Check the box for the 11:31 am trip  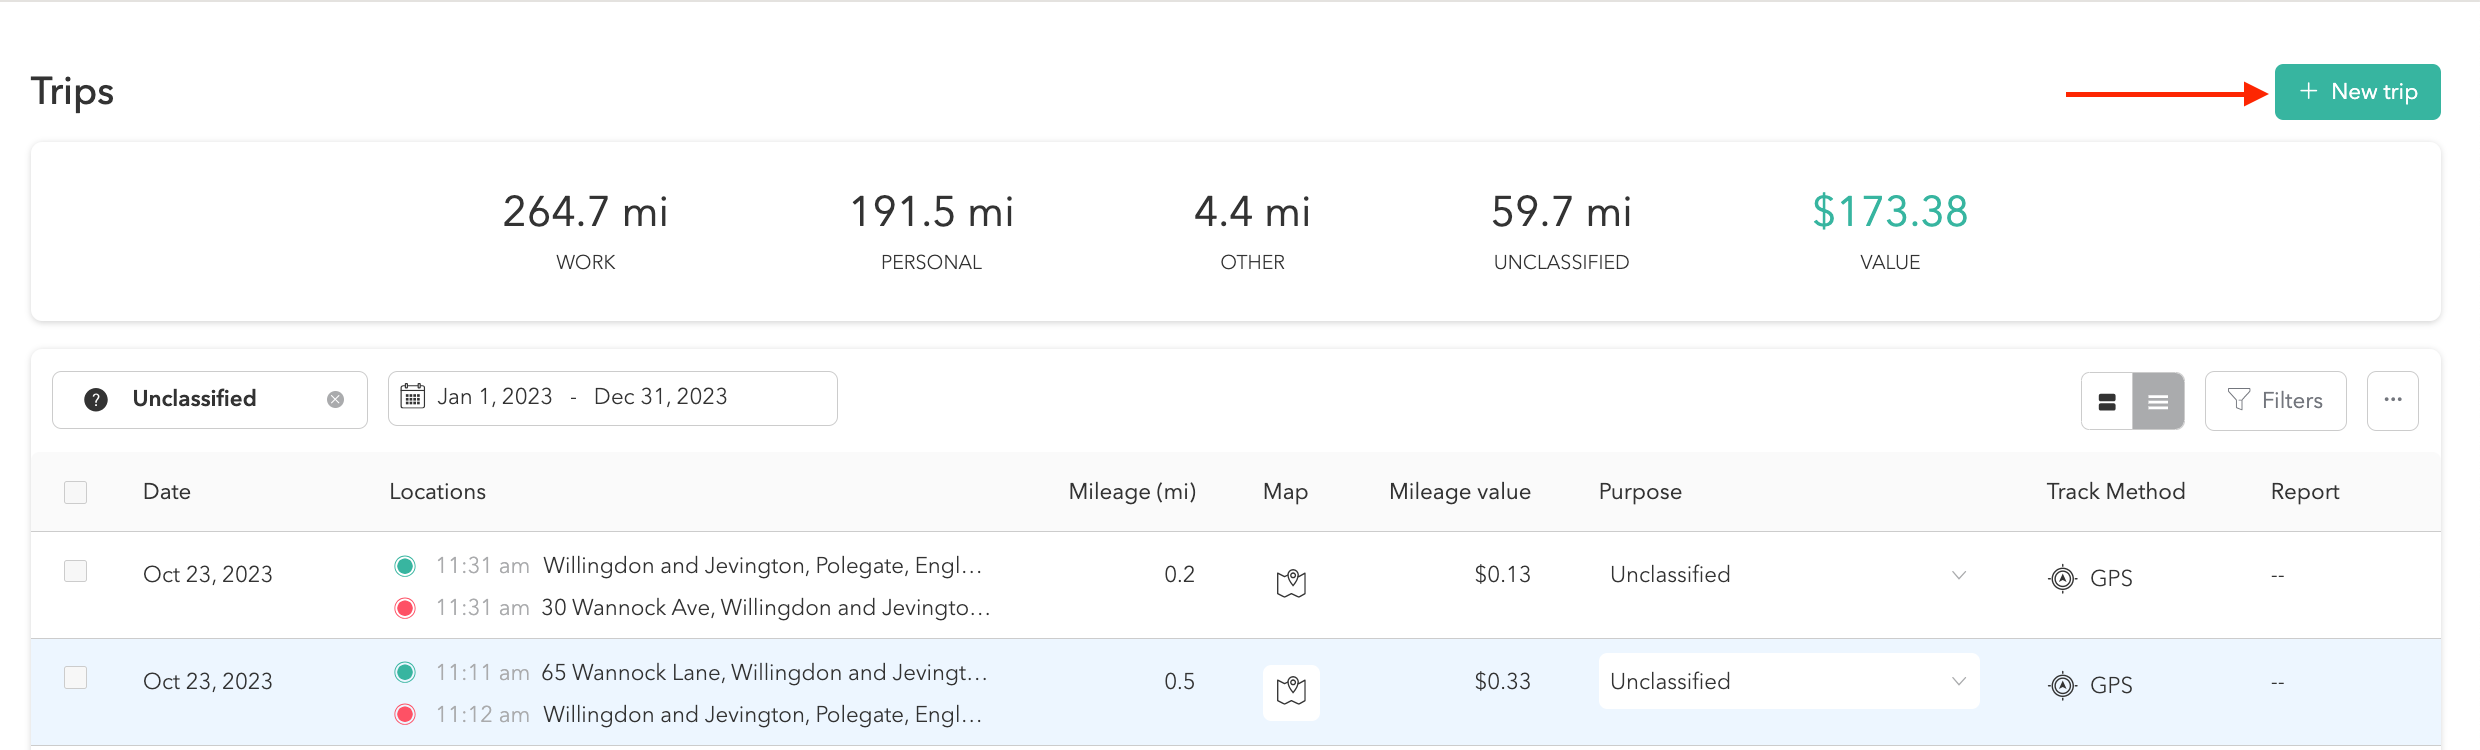76,571
